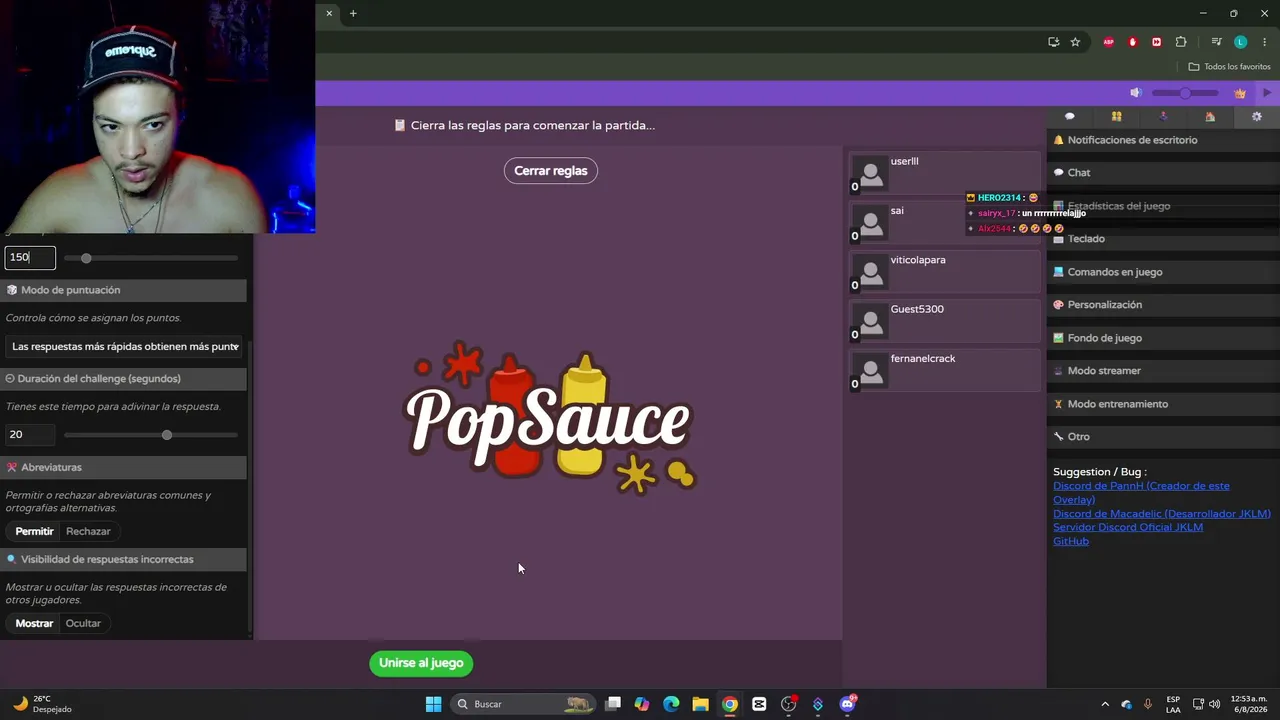Expand Fondo de juego section
Viewport: 1280px width, 720px height.
[1163, 338]
